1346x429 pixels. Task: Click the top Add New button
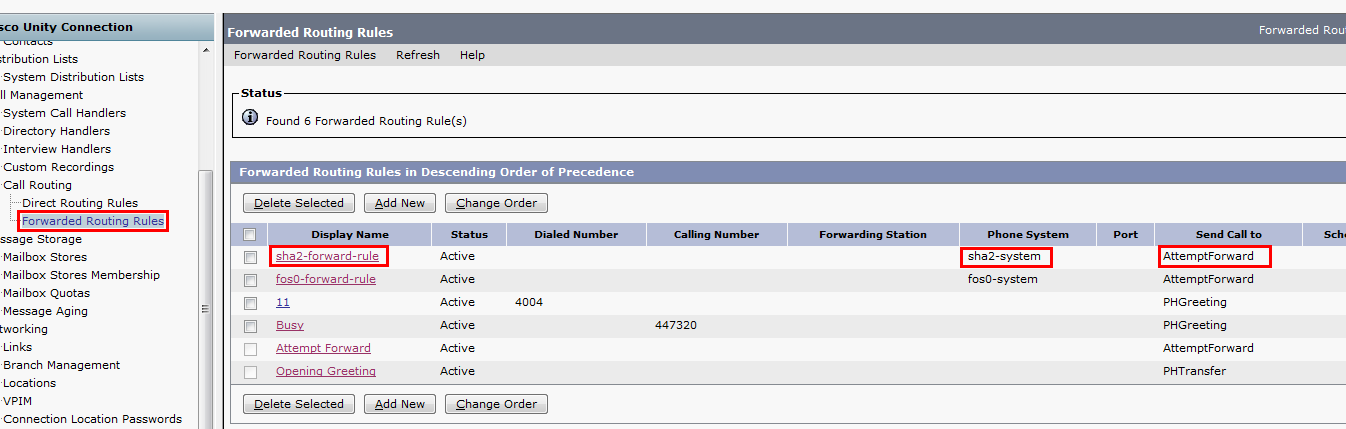400,203
